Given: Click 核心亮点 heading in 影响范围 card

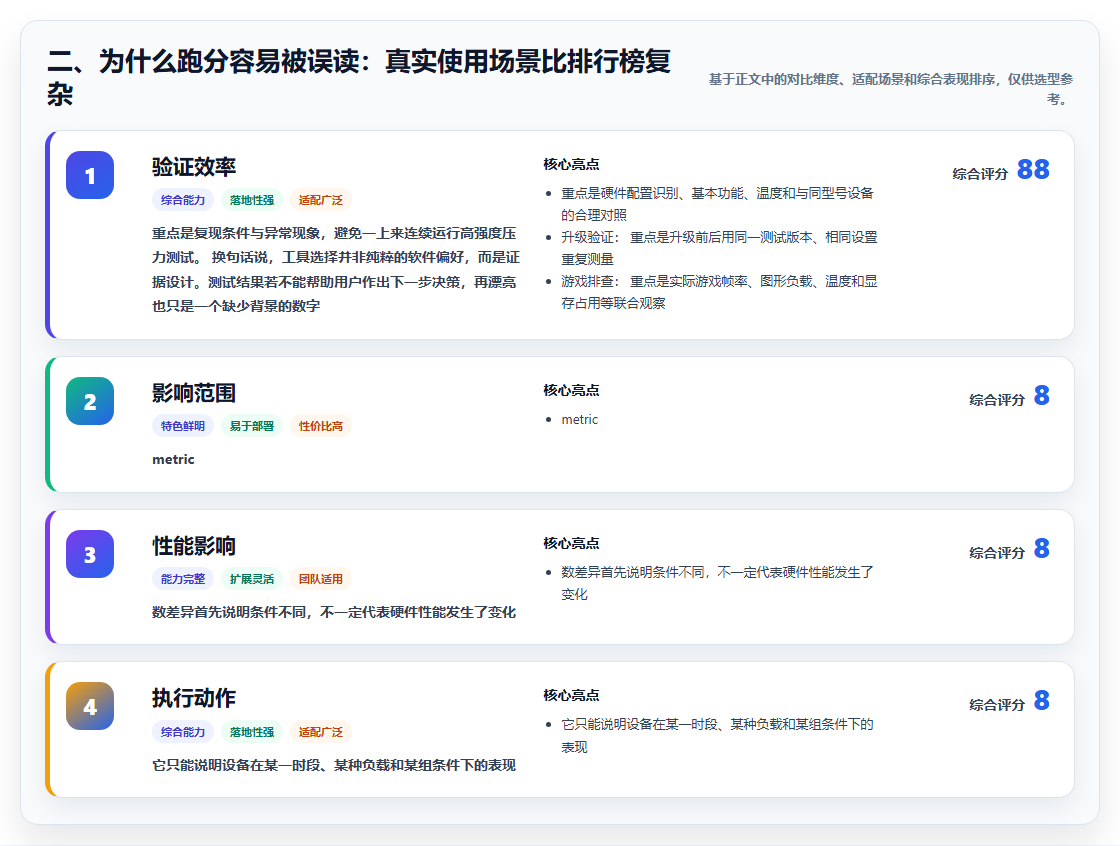Looking at the screenshot, I should point(571,390).
